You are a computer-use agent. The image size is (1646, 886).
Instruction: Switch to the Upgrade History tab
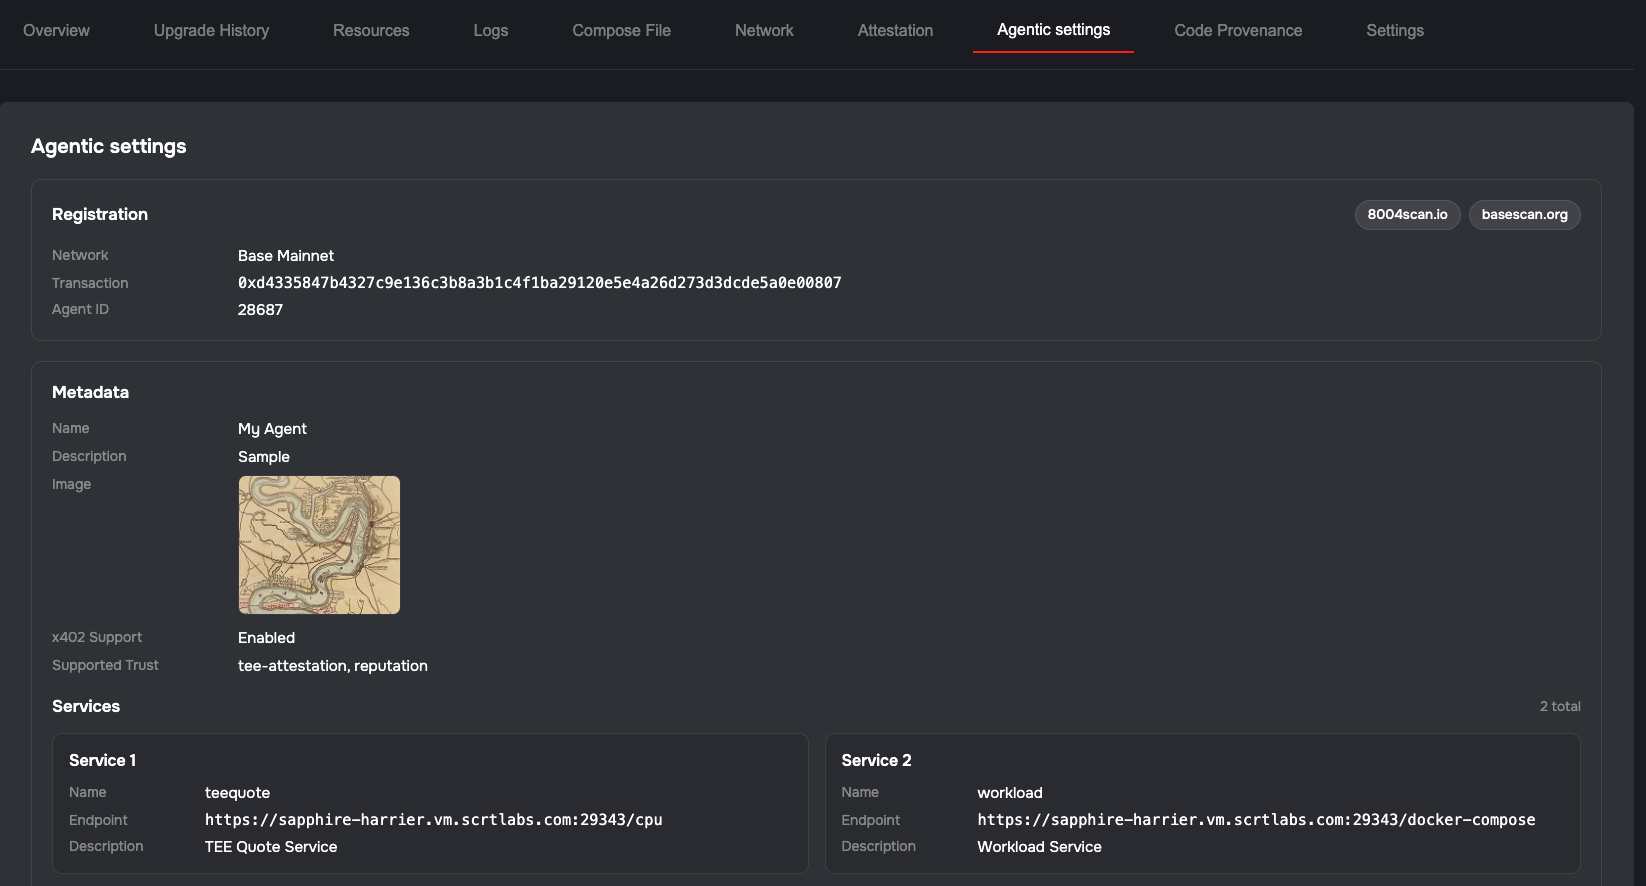(211, 31)
